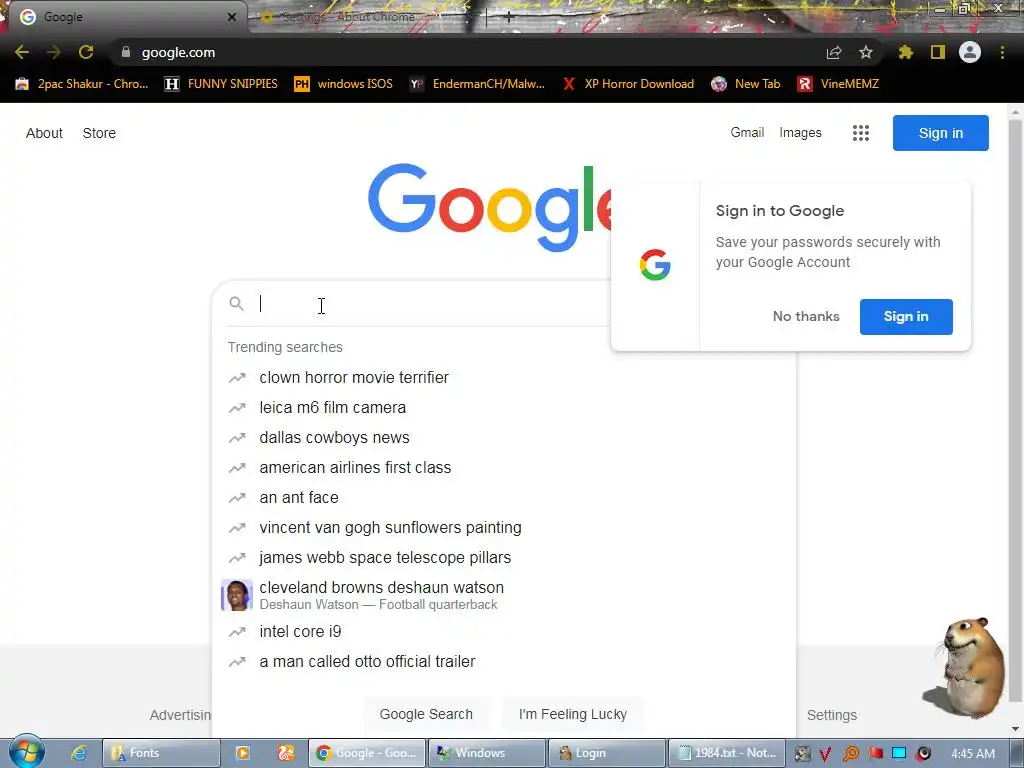Image resolution: width=1024 pixels, height=768 pixels.
Task: Open the side panel icon
Action: (938, 52)
